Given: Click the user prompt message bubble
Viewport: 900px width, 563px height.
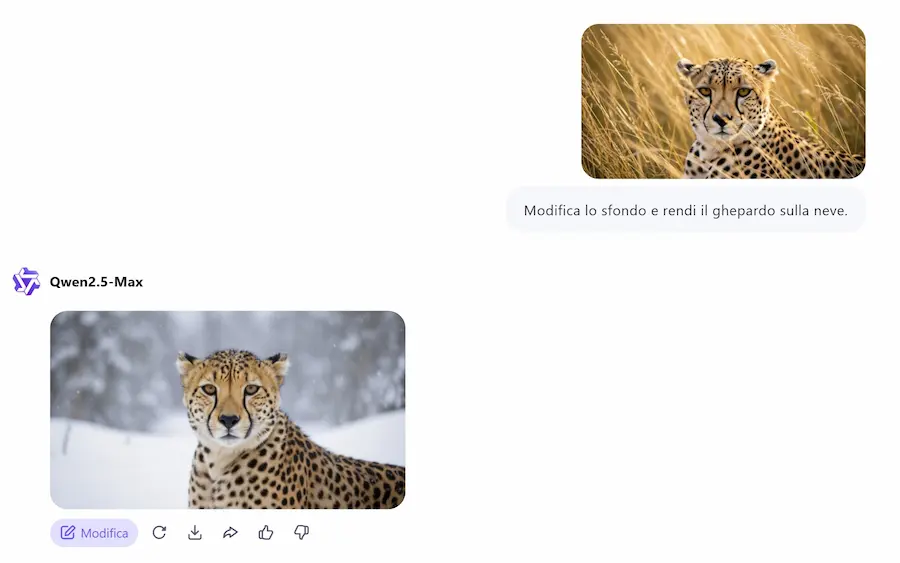Looking at the screenshot, I should (x=685, y=210).
